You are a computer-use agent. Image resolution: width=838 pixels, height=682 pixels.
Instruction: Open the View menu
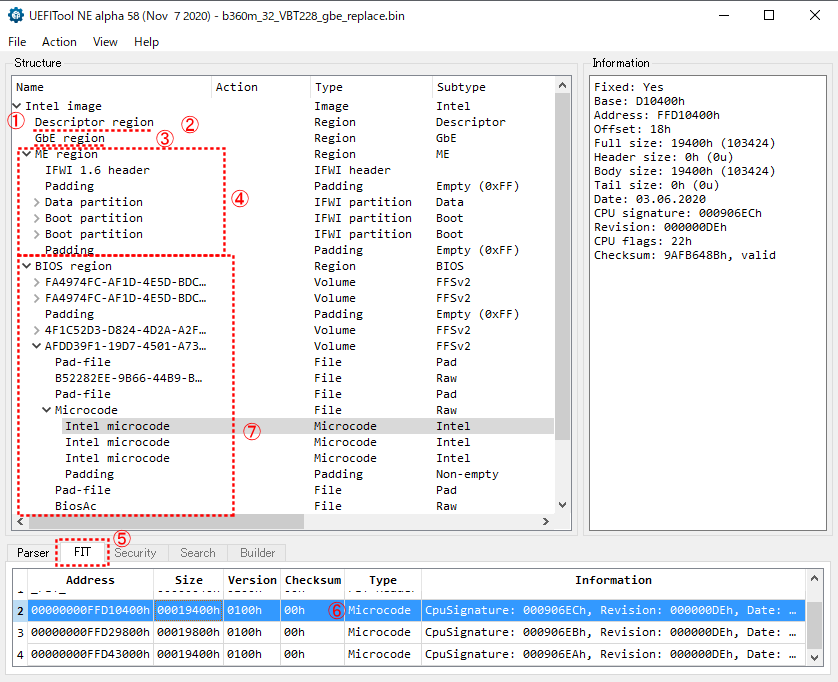tap(105, 42)
